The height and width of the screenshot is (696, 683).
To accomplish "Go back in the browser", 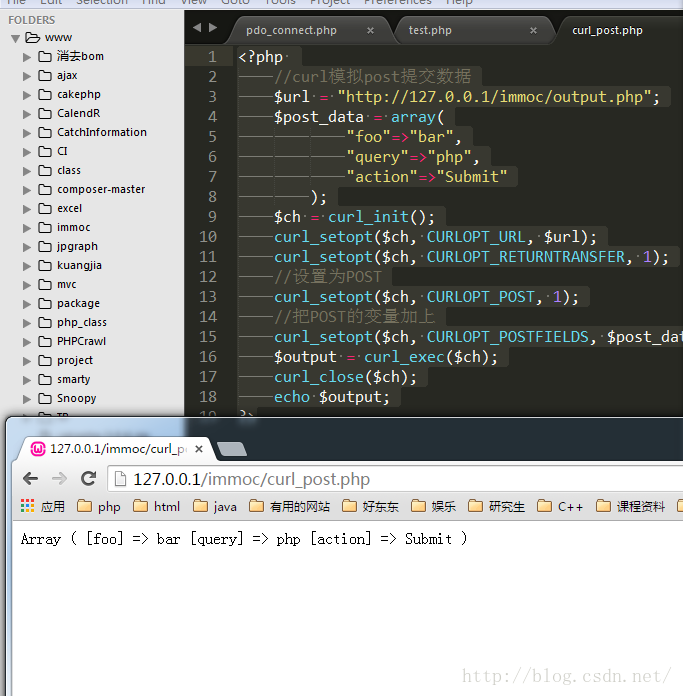I will click(31, 479).
